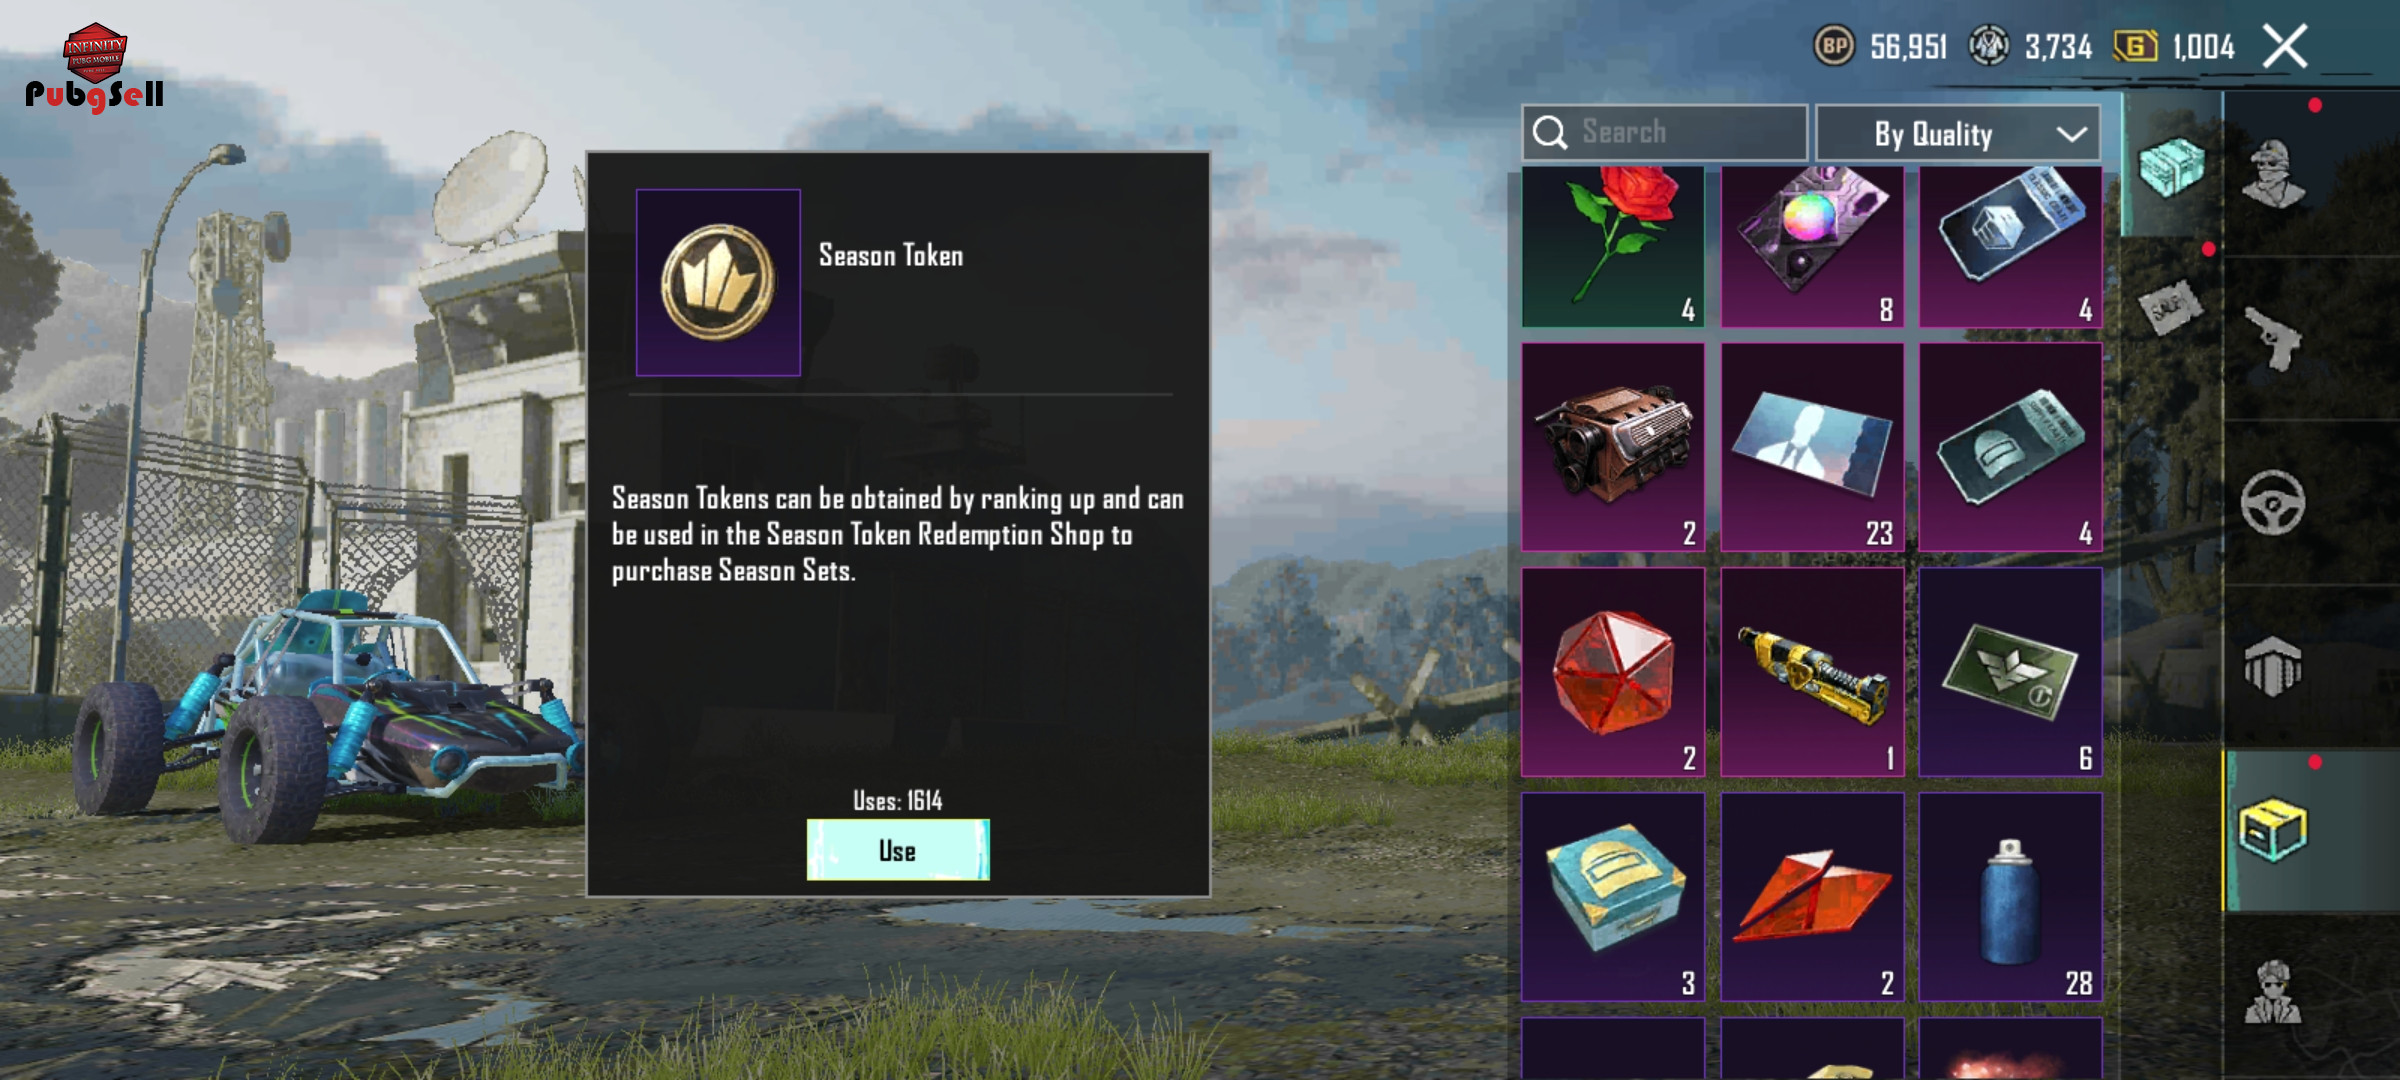The height and width of the screenshot is (1080, 2400).
Task: Select the blue spray can item
Action: point(2010,897)
